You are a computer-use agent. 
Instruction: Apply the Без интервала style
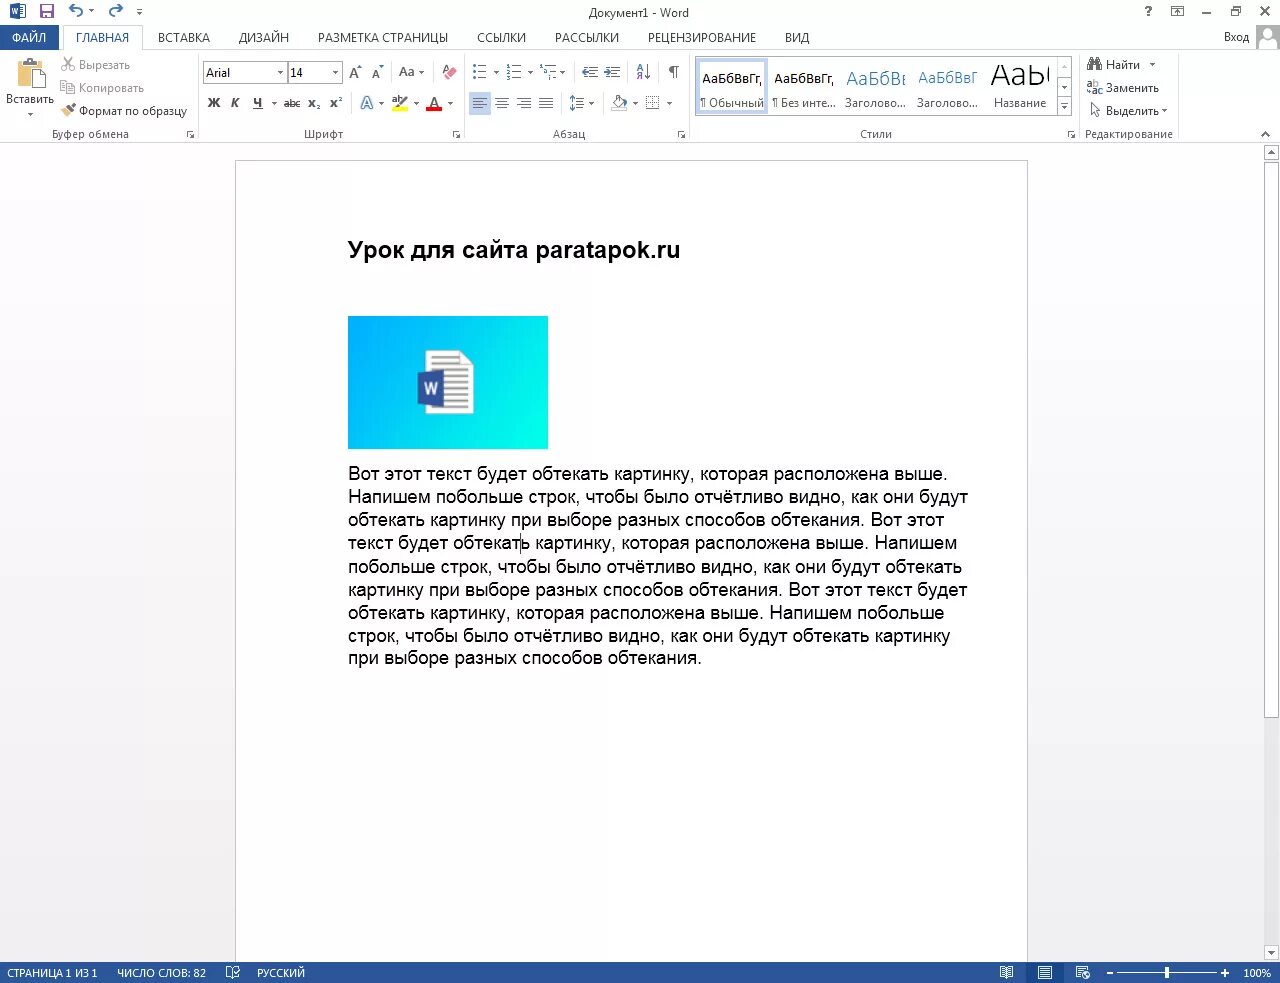(x=804, y=85)
